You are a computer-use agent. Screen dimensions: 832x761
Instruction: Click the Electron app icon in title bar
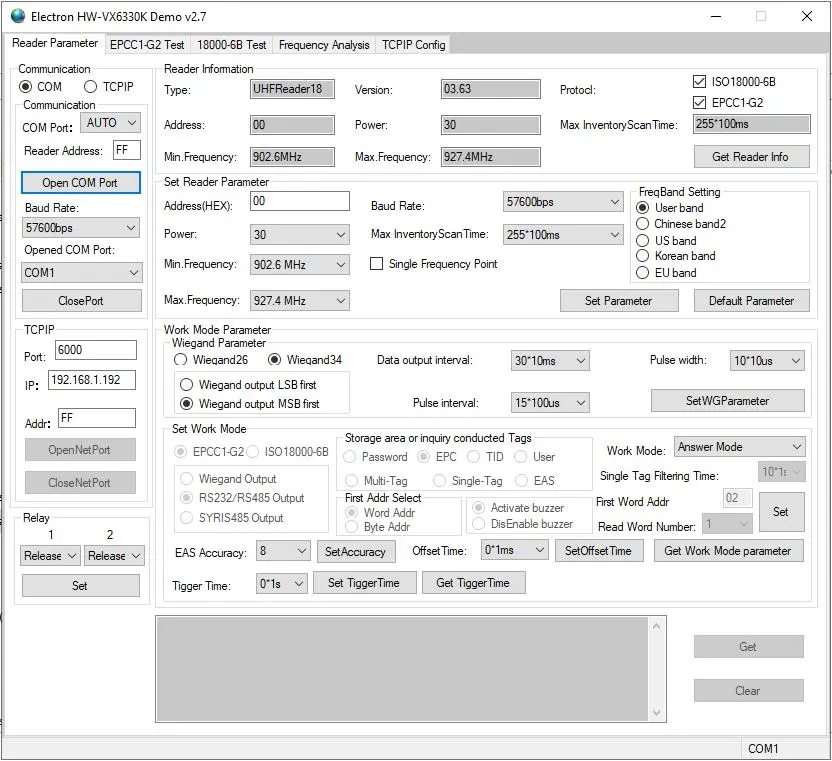(x=17, y=16)
